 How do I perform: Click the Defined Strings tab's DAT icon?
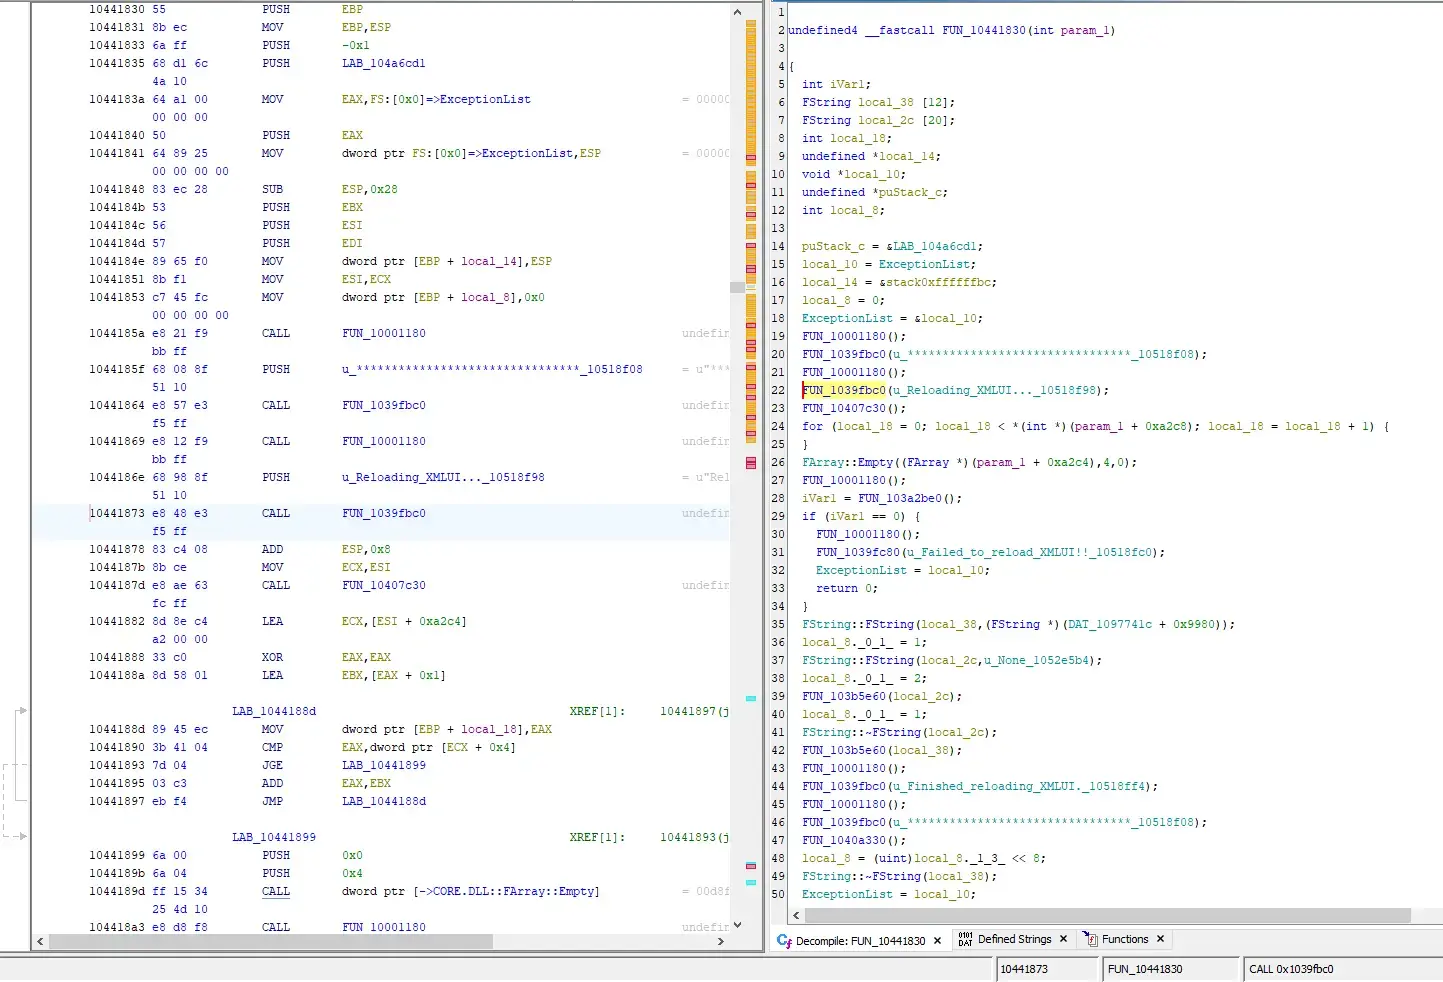(965, 939)
